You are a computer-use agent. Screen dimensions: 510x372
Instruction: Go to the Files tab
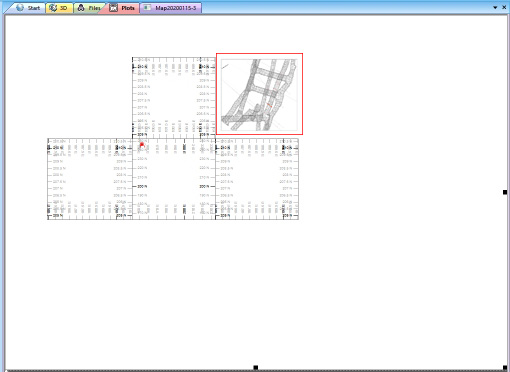[x=89, y=8]
